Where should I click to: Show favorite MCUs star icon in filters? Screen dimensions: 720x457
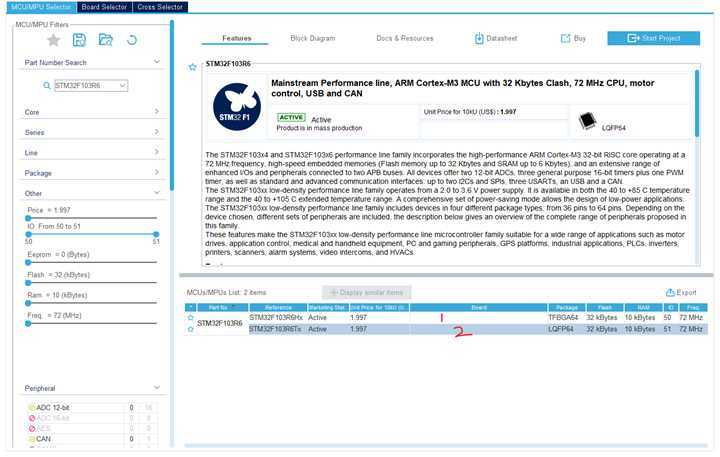(53, 40)
